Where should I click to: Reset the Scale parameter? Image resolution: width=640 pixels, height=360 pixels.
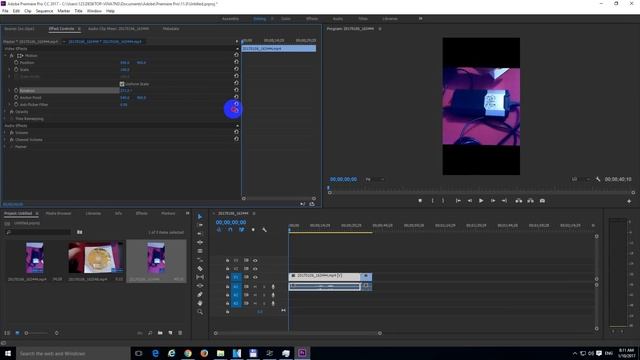click(x=236, y=69)
